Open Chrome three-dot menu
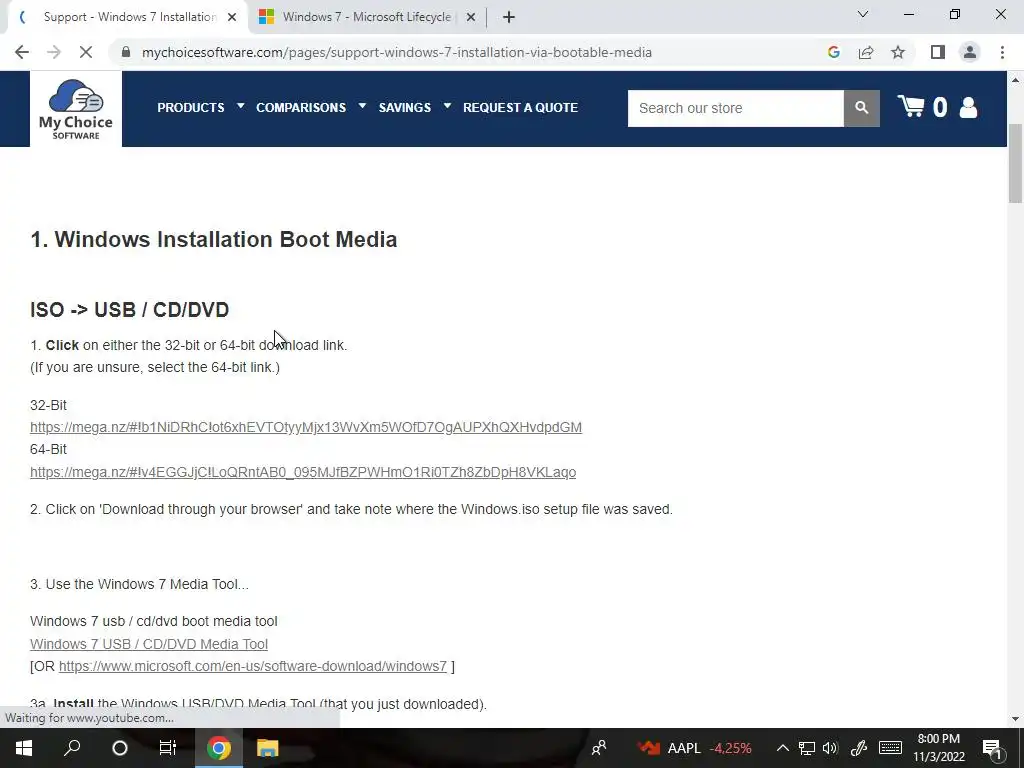 click(x=1002, y=52)
